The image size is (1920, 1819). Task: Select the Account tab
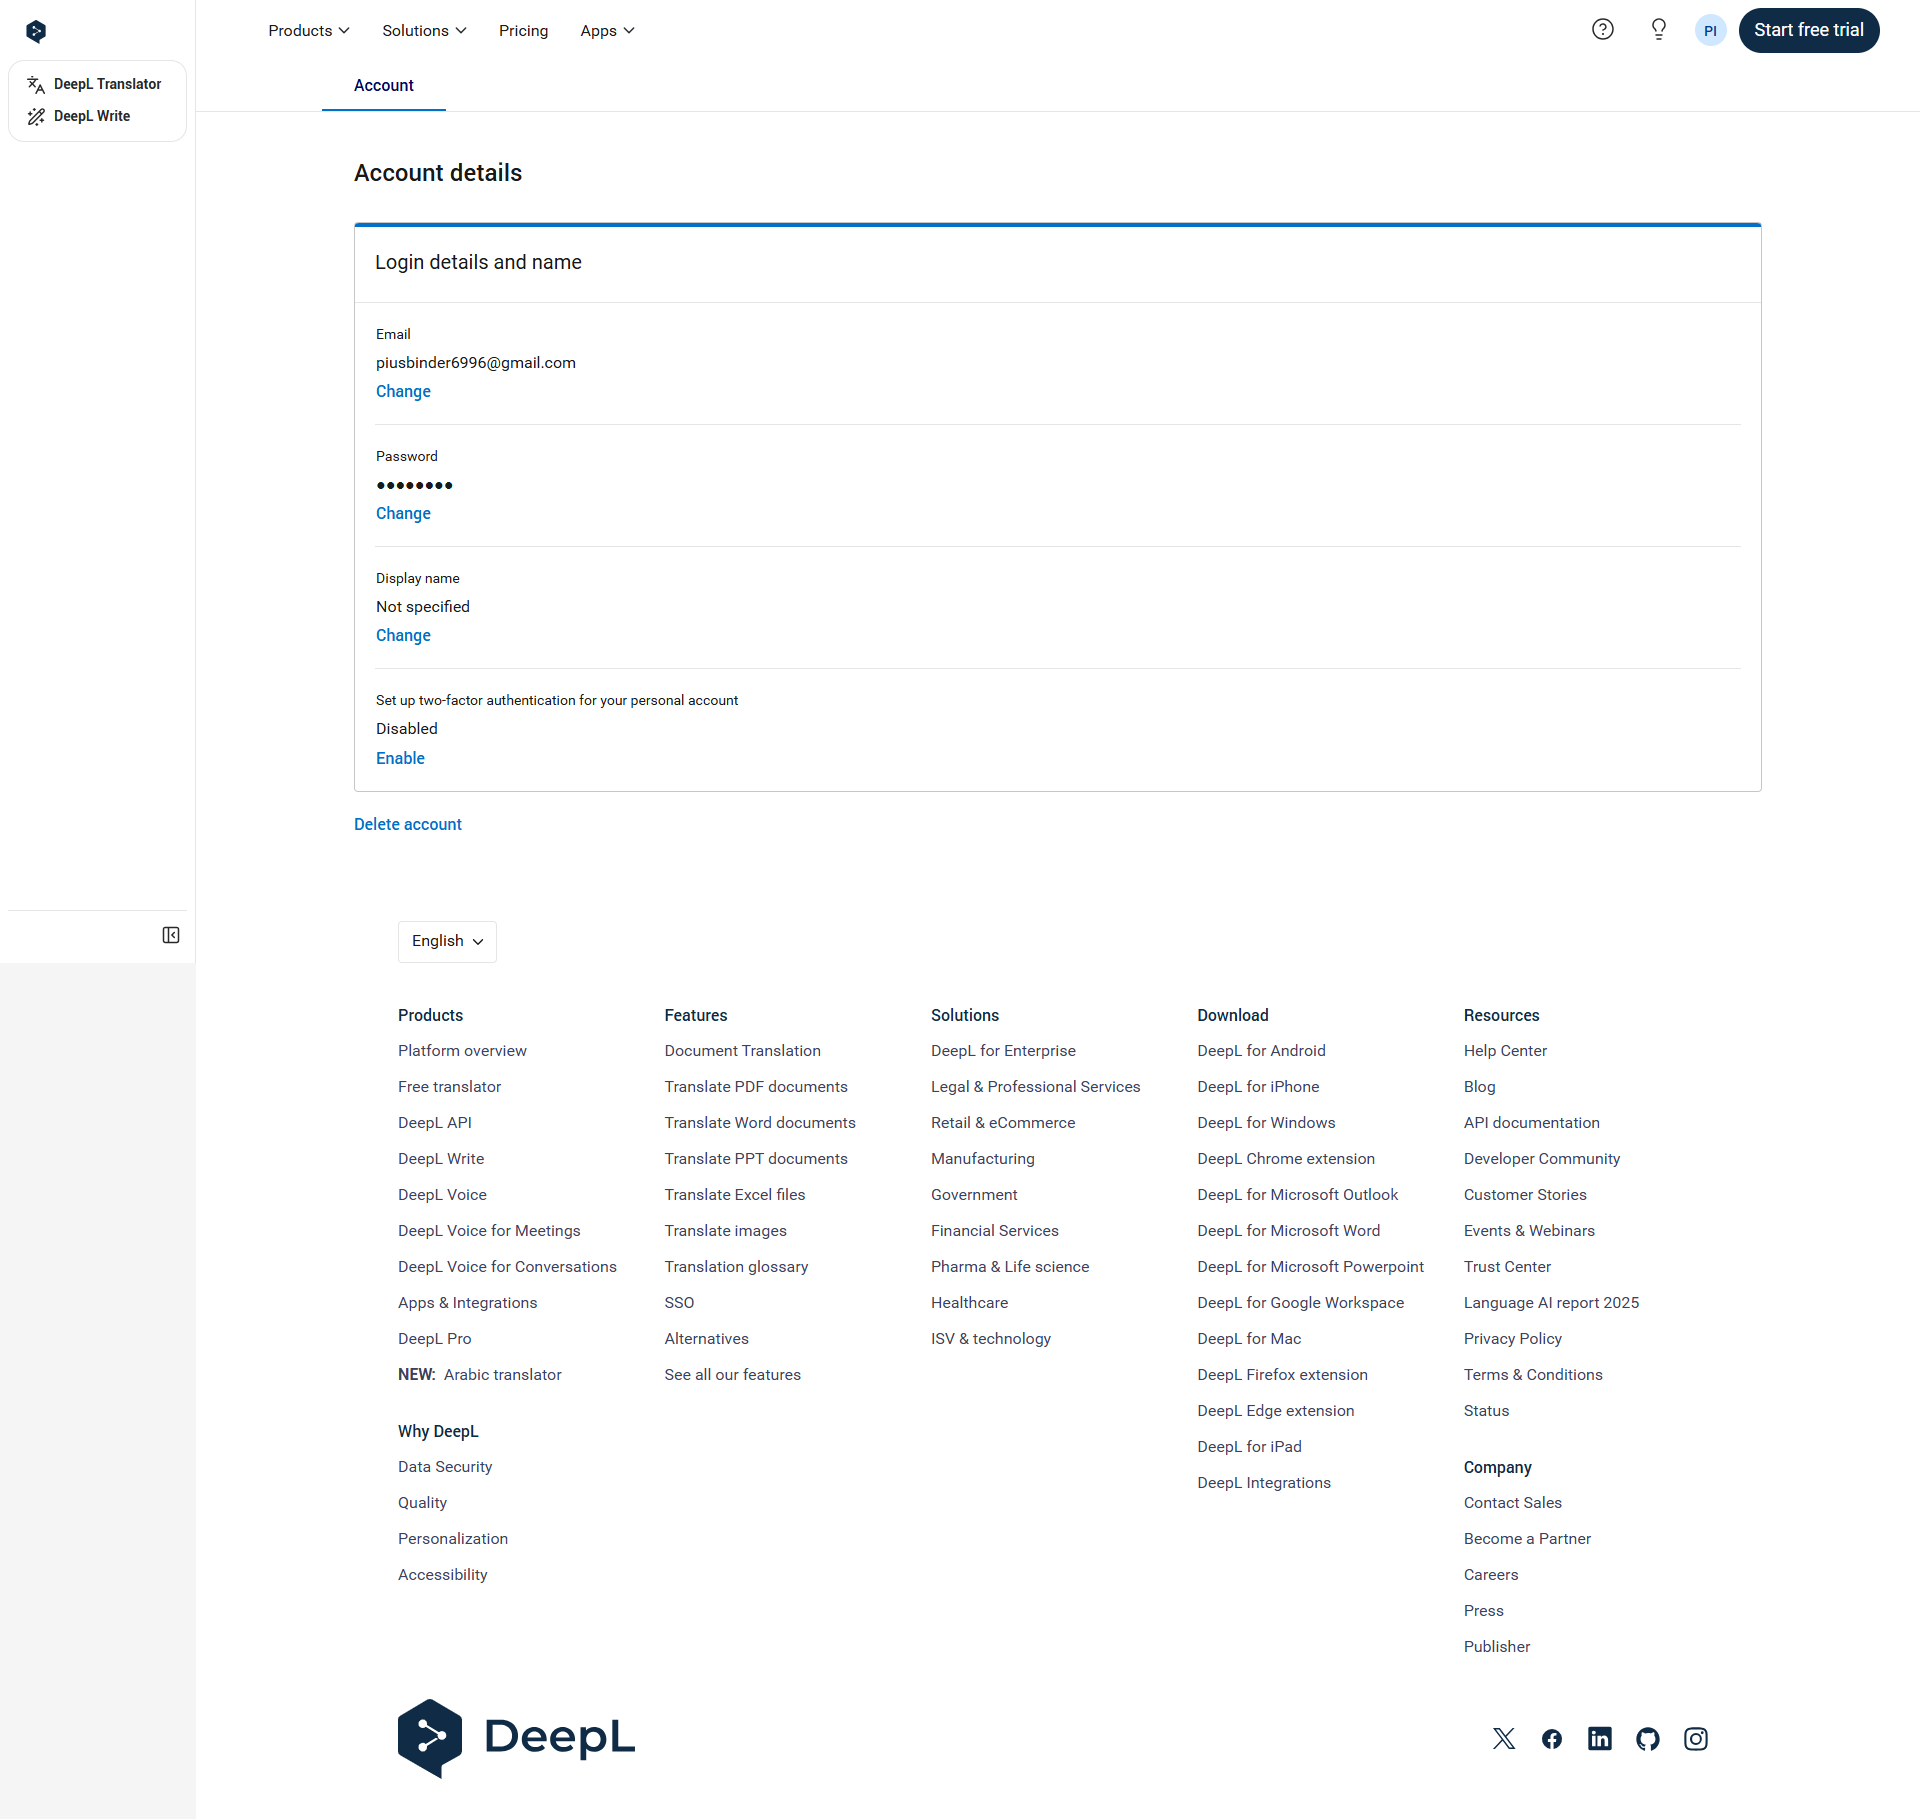coord(383,85)
